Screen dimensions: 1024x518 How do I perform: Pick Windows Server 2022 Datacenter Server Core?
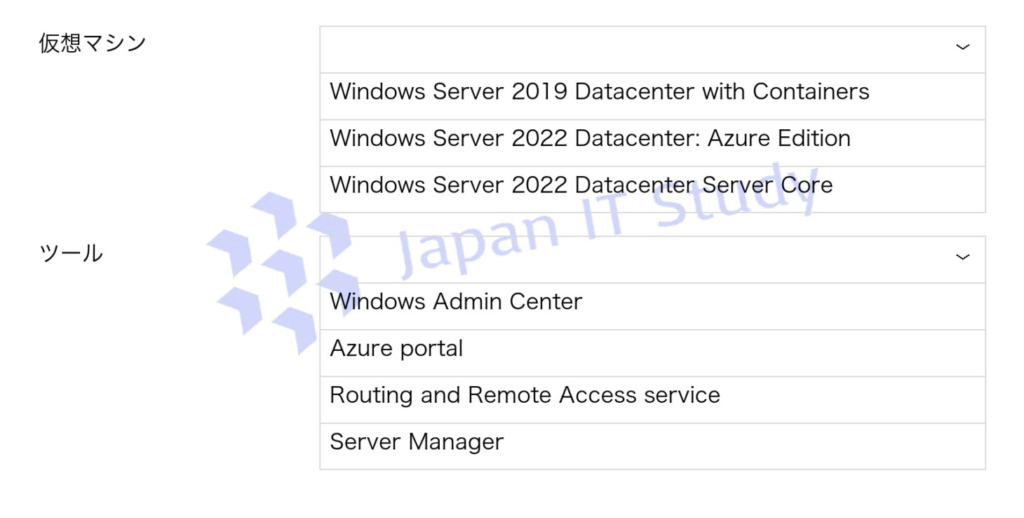[x=581, y=185]
